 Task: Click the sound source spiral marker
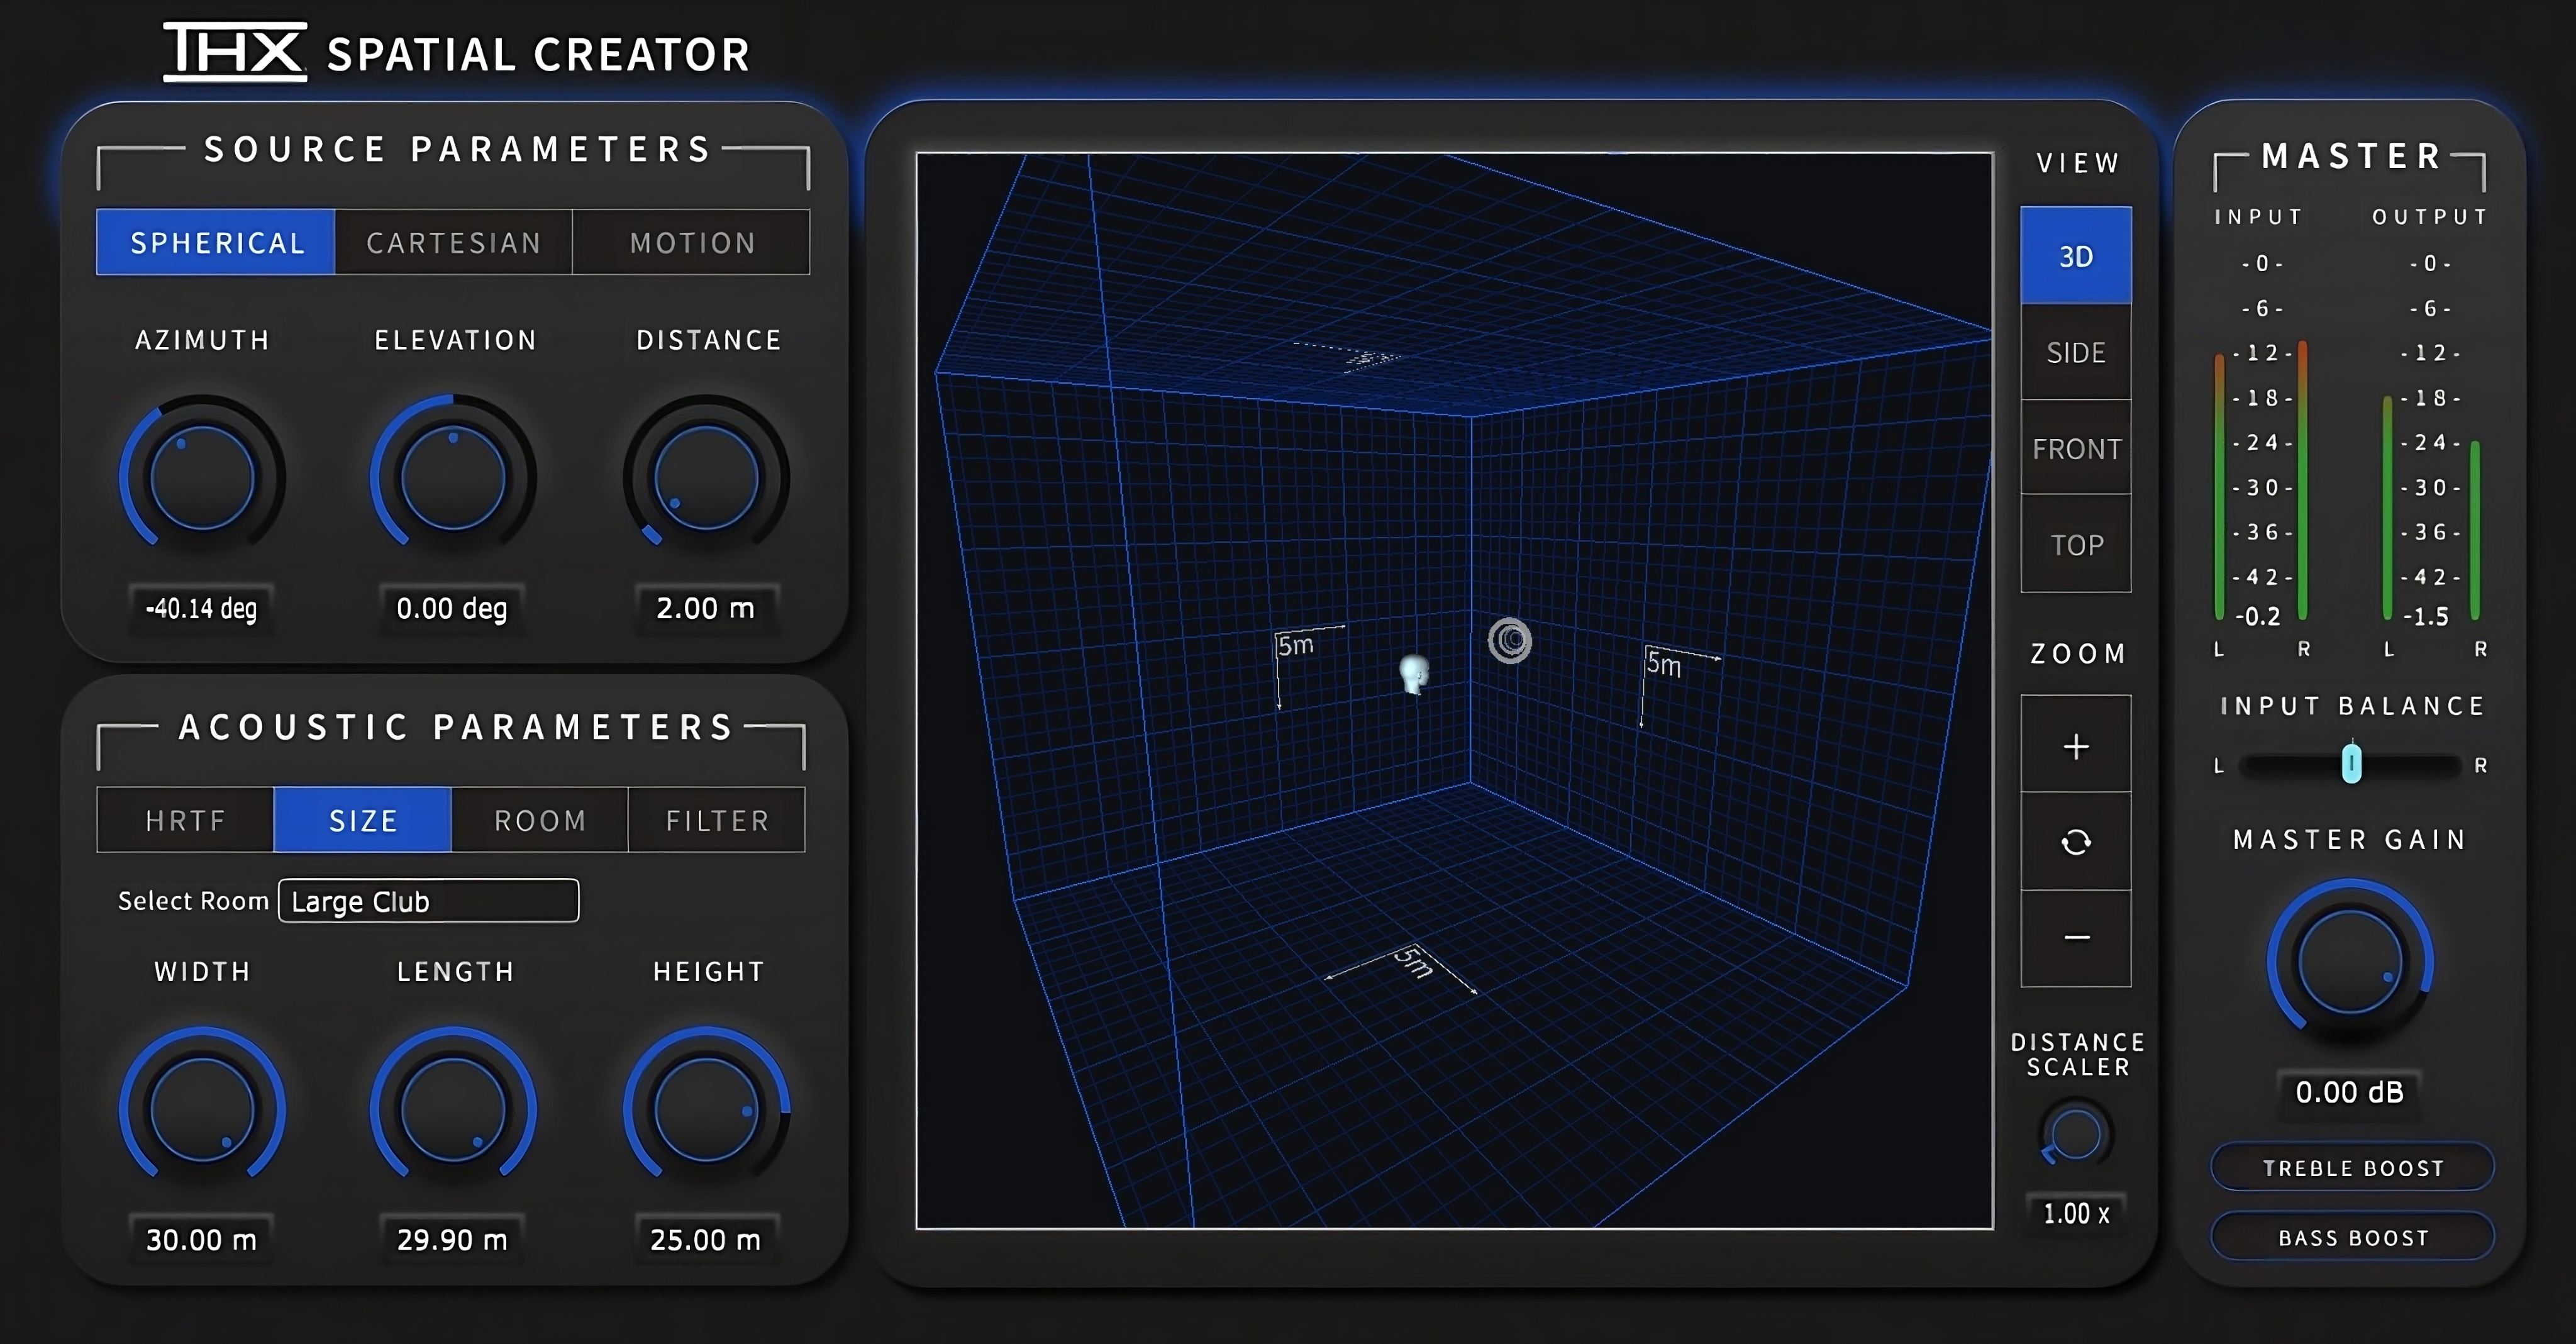[x=1510, y=640]
